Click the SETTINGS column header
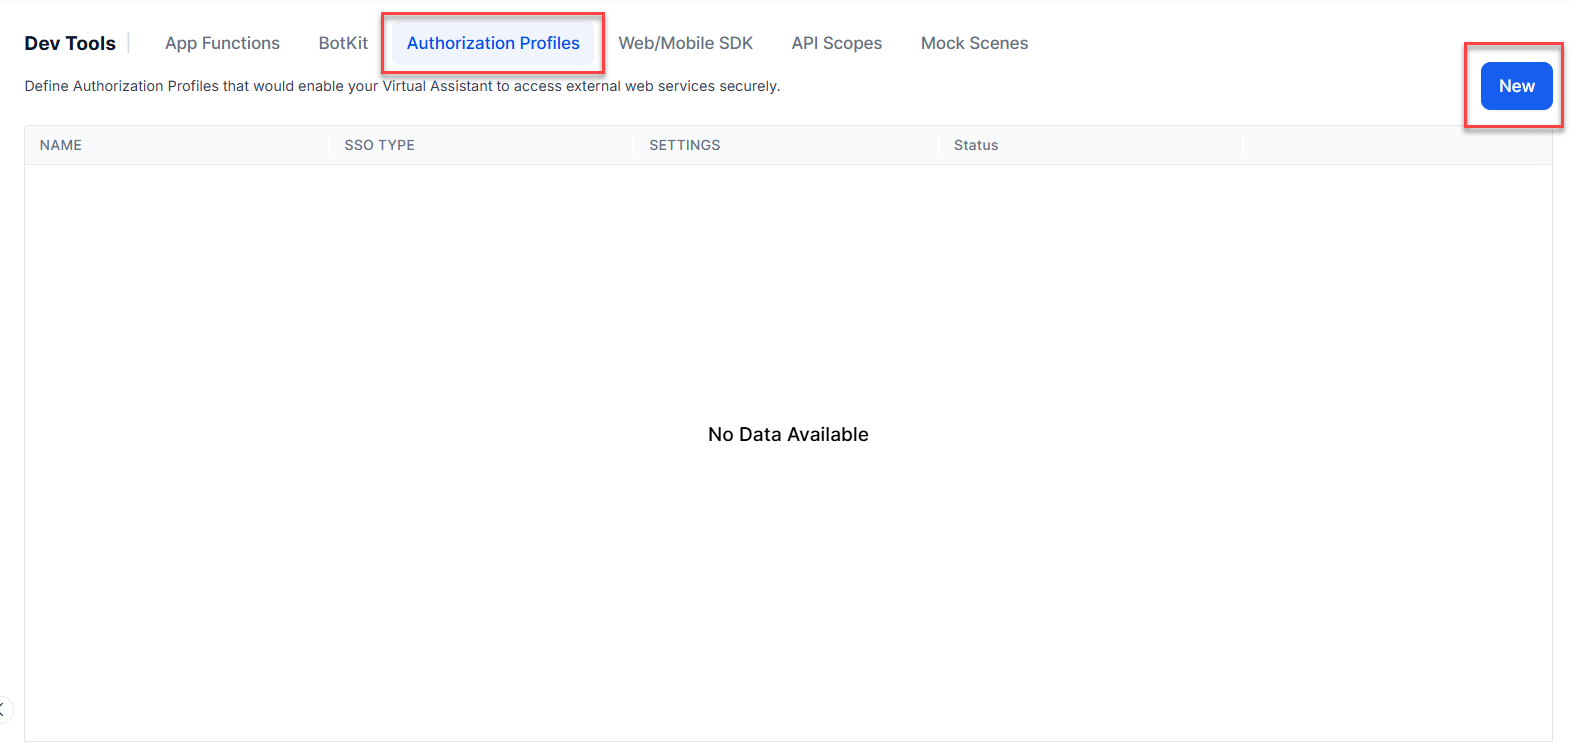This screenshot has height=746, width=1571. (x=684, y=145)
